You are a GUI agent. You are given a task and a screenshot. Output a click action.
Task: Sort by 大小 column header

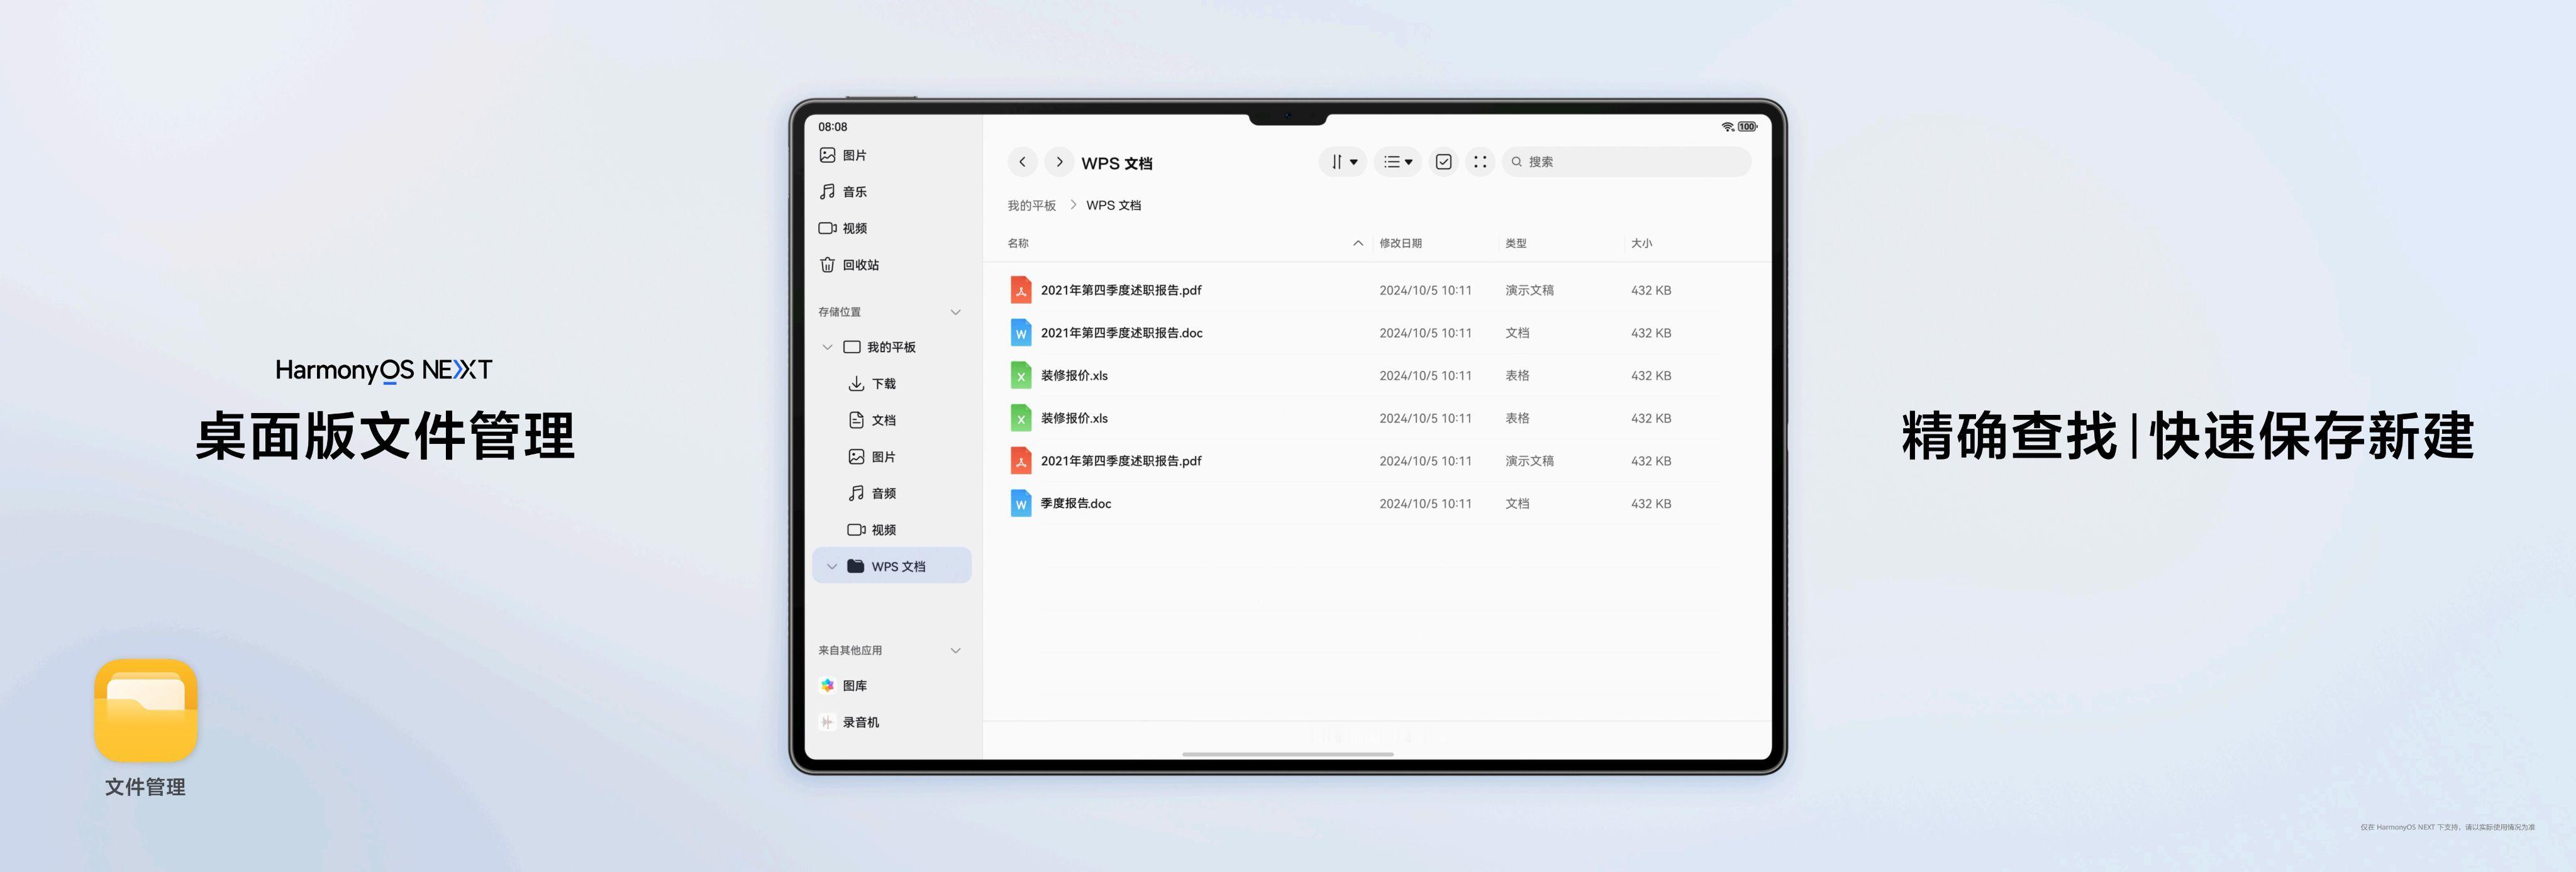coord(1641,243)
